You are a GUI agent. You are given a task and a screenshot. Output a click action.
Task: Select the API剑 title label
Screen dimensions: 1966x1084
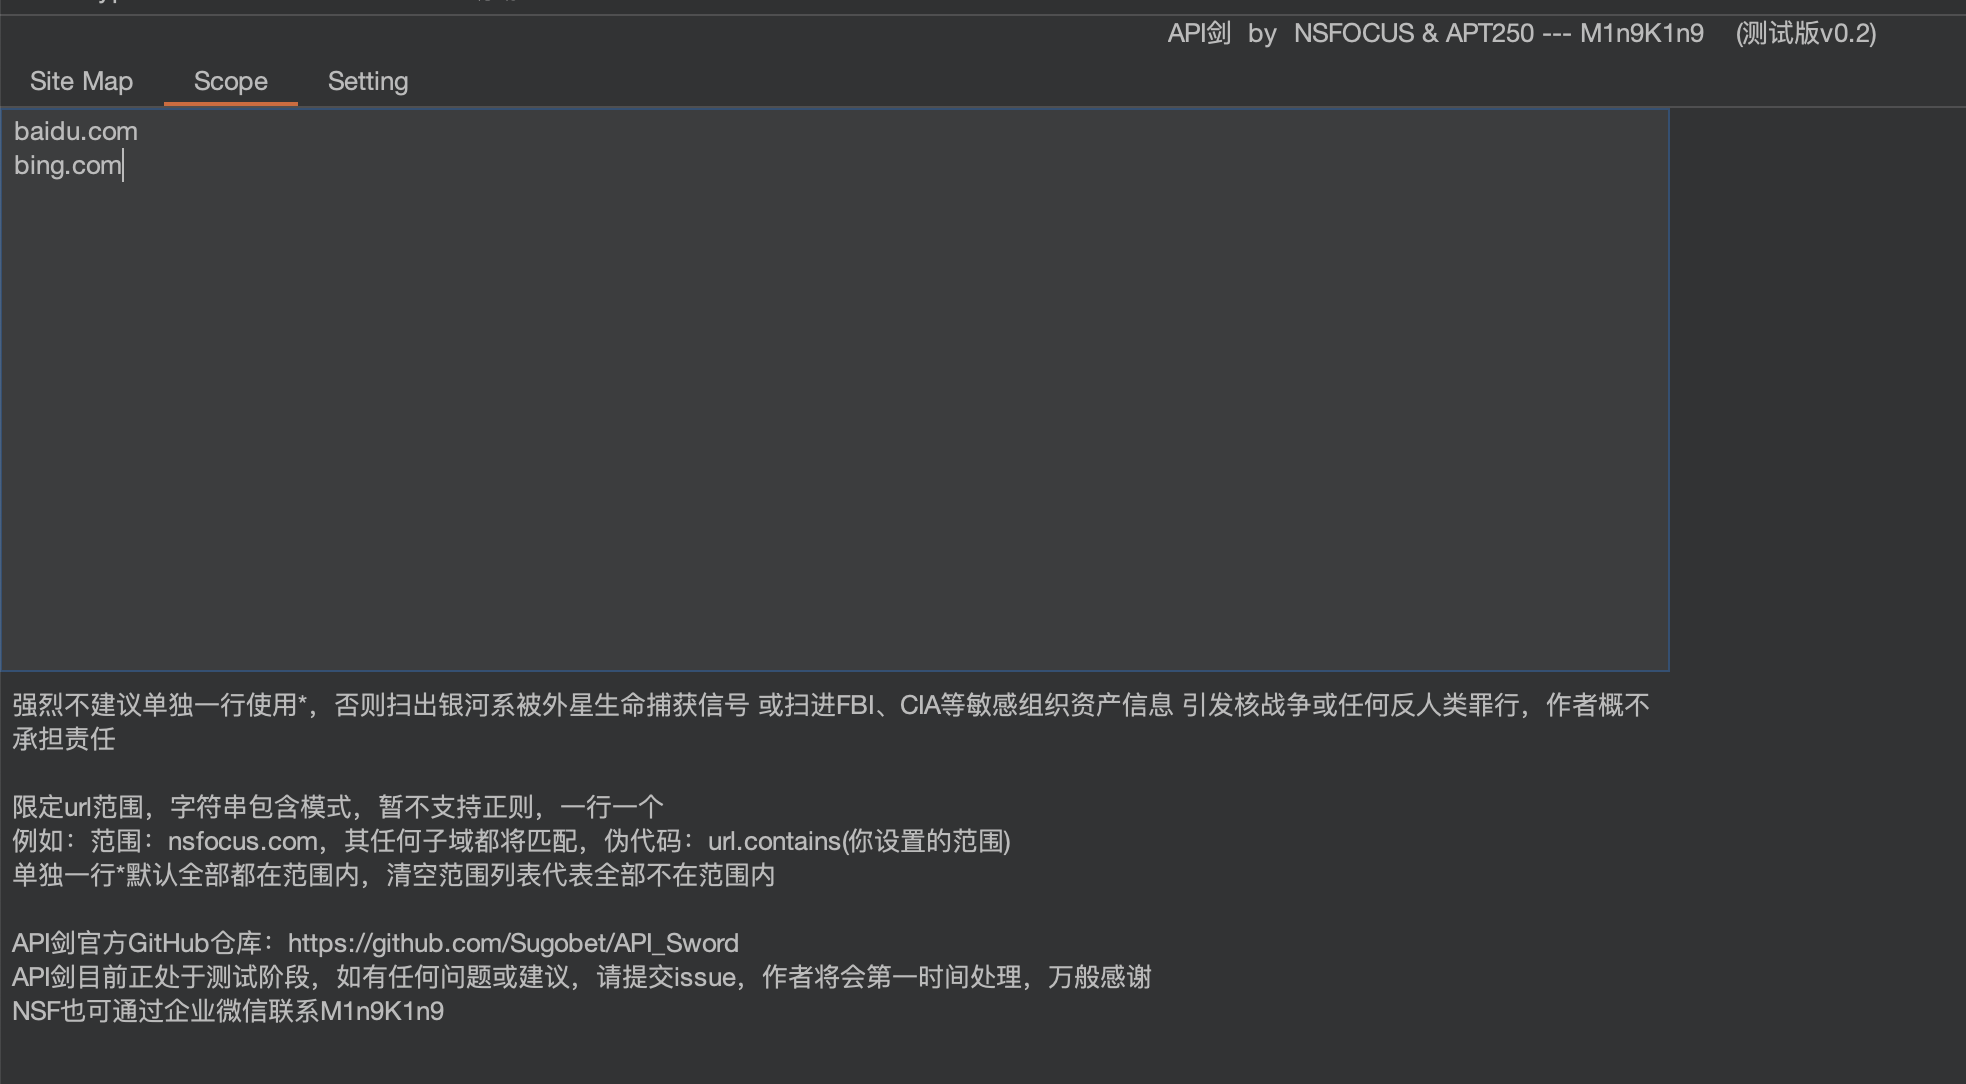point(1197,33)
